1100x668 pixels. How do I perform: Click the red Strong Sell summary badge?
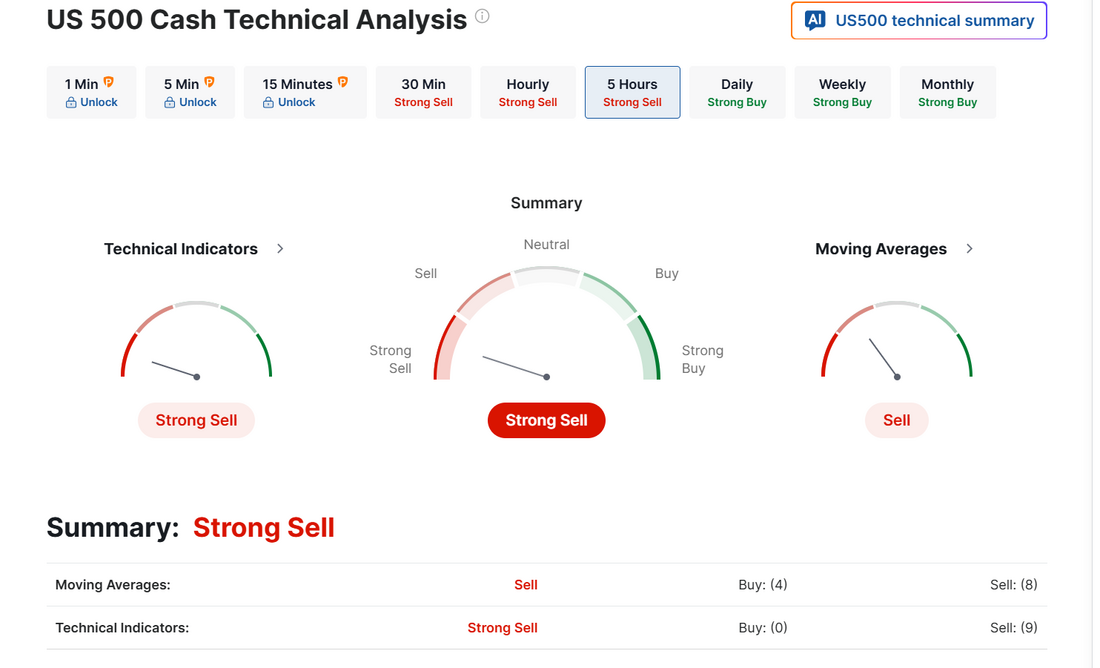546,420
